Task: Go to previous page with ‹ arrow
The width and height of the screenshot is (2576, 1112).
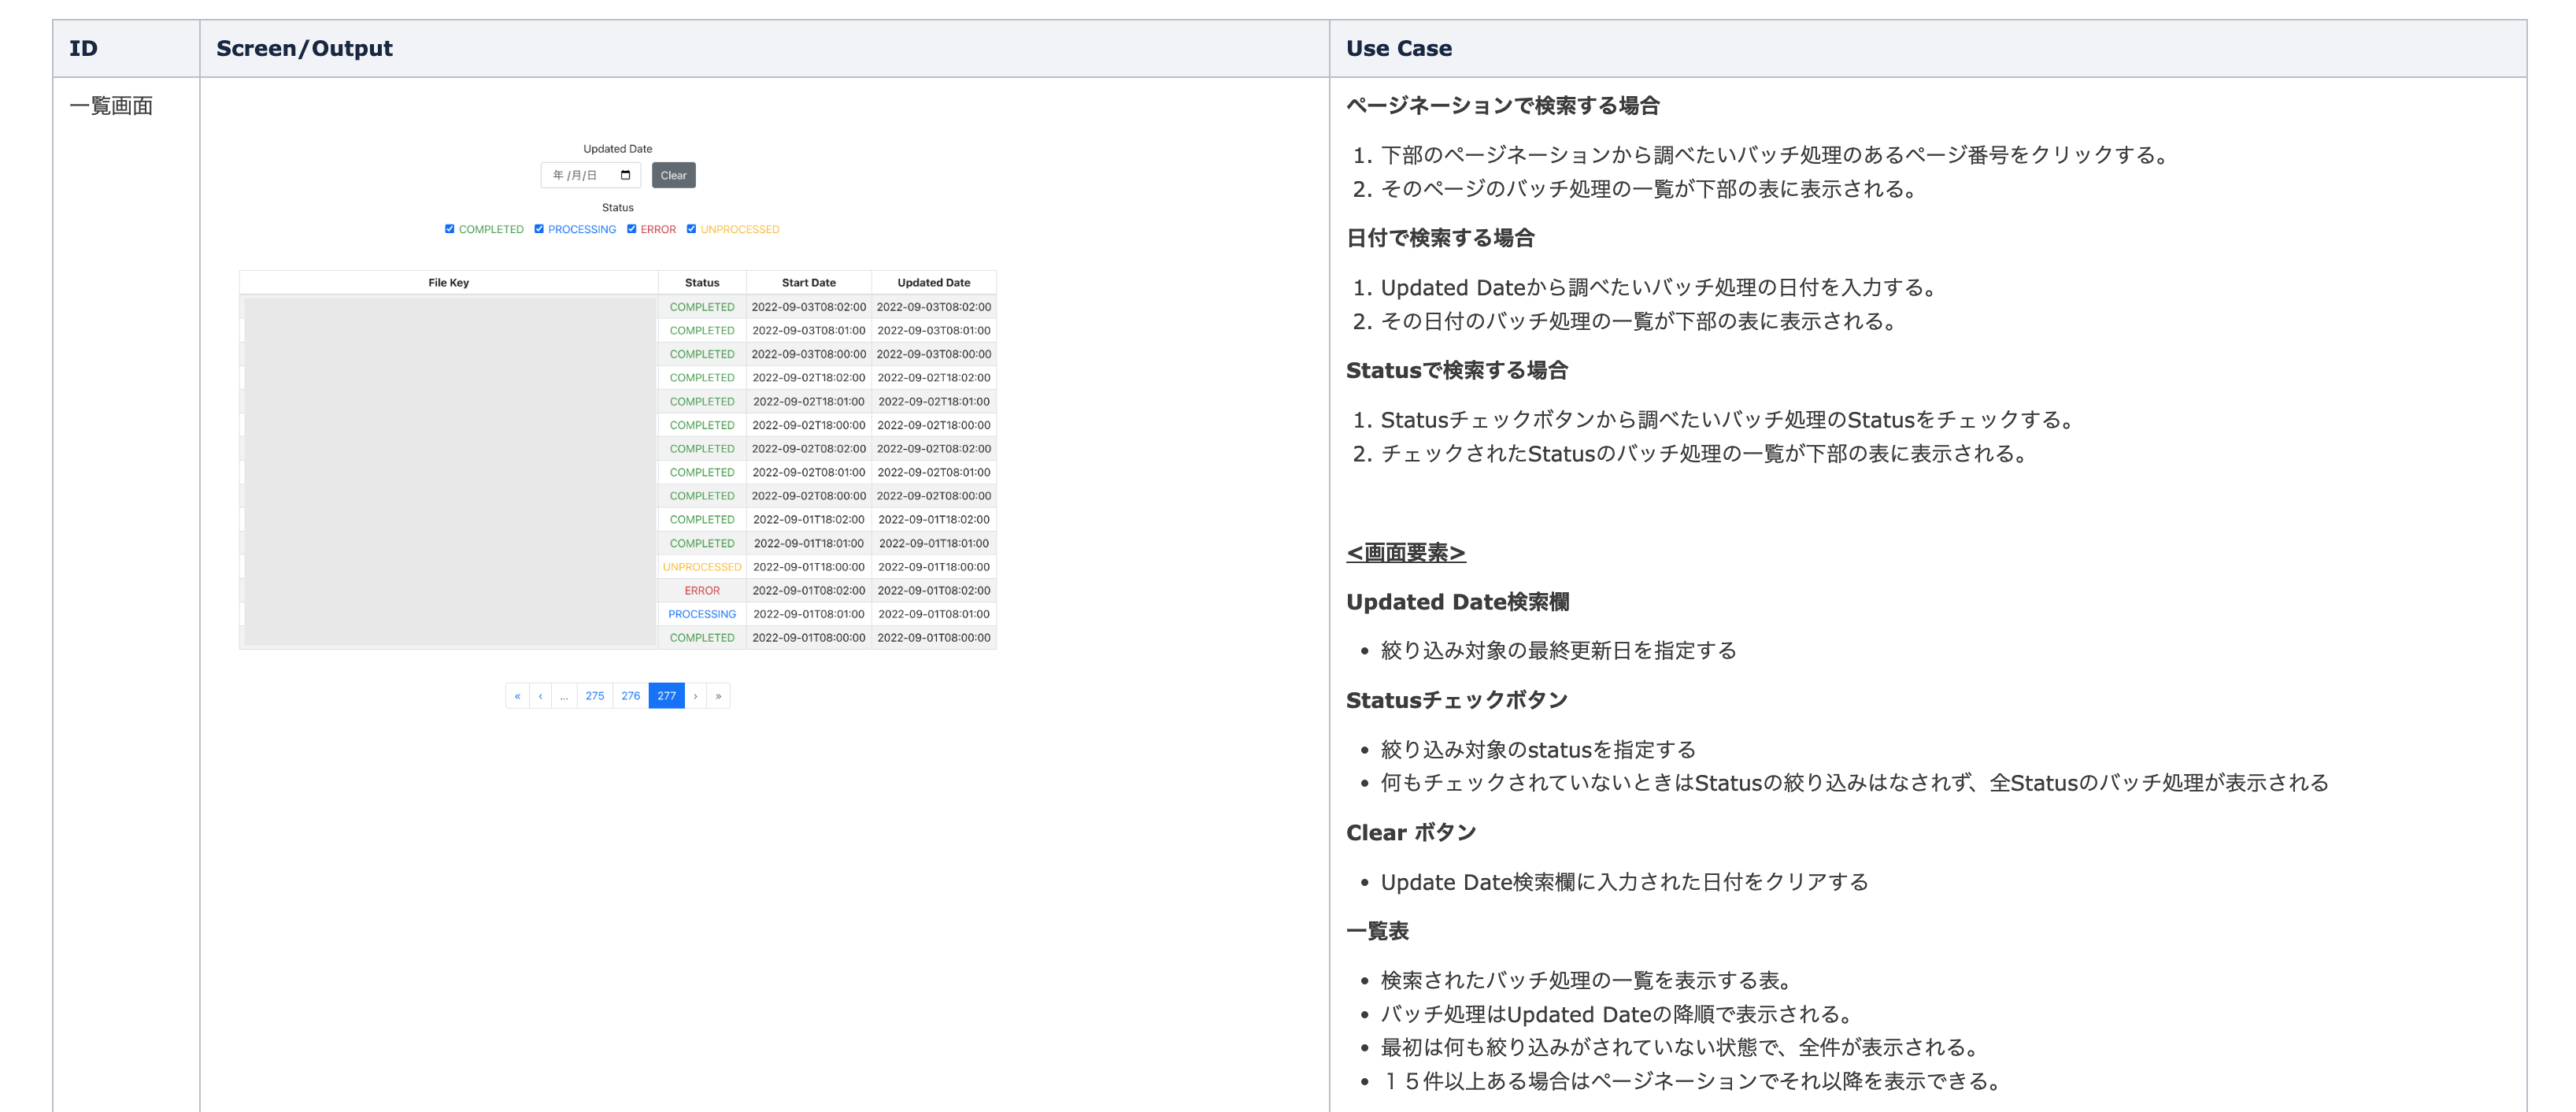Action: point(541,696)
